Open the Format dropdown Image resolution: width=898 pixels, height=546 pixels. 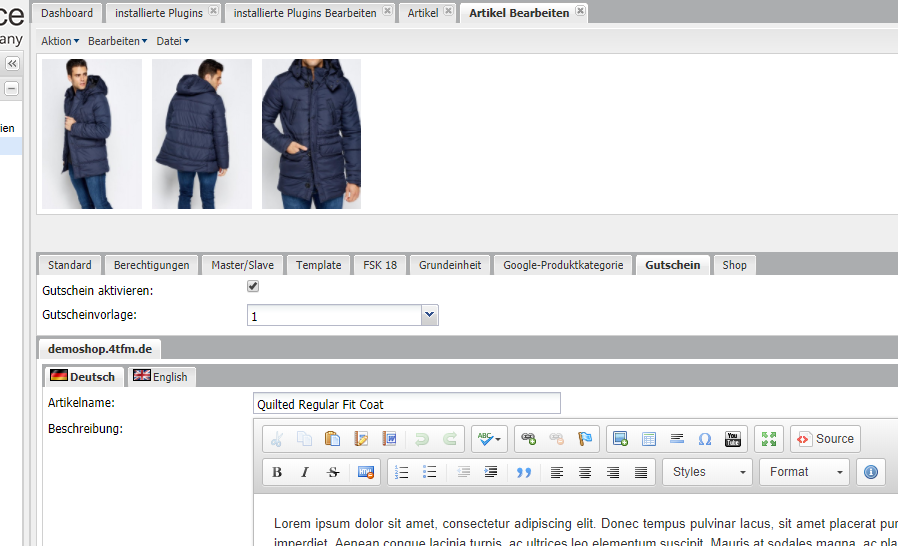point(803,472)
